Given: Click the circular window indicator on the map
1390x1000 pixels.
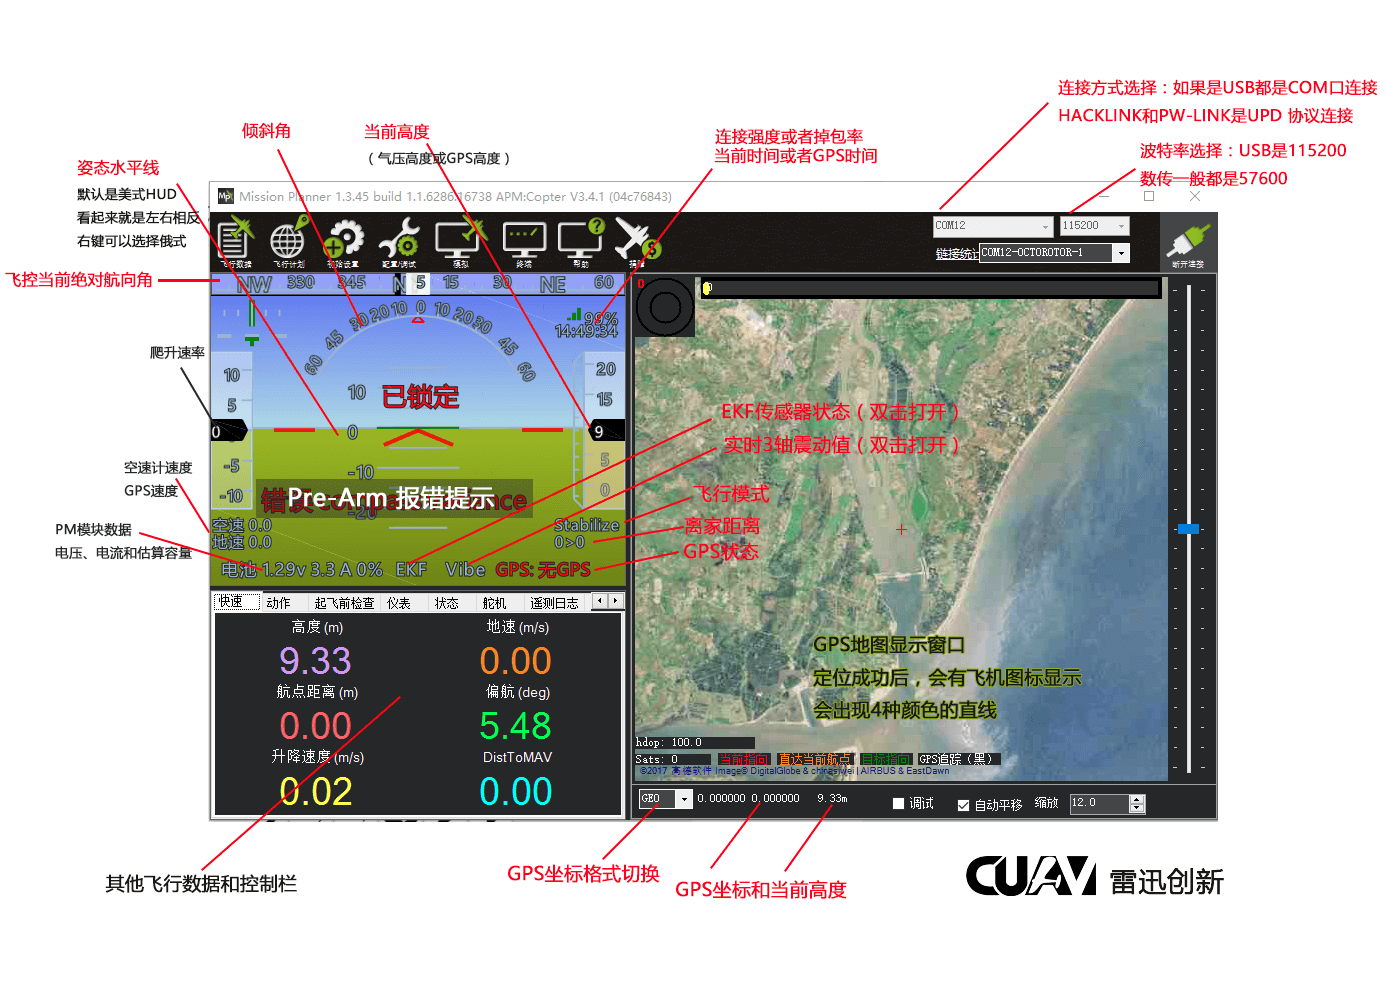Looking at the screenshot, I should click(665, 307).
